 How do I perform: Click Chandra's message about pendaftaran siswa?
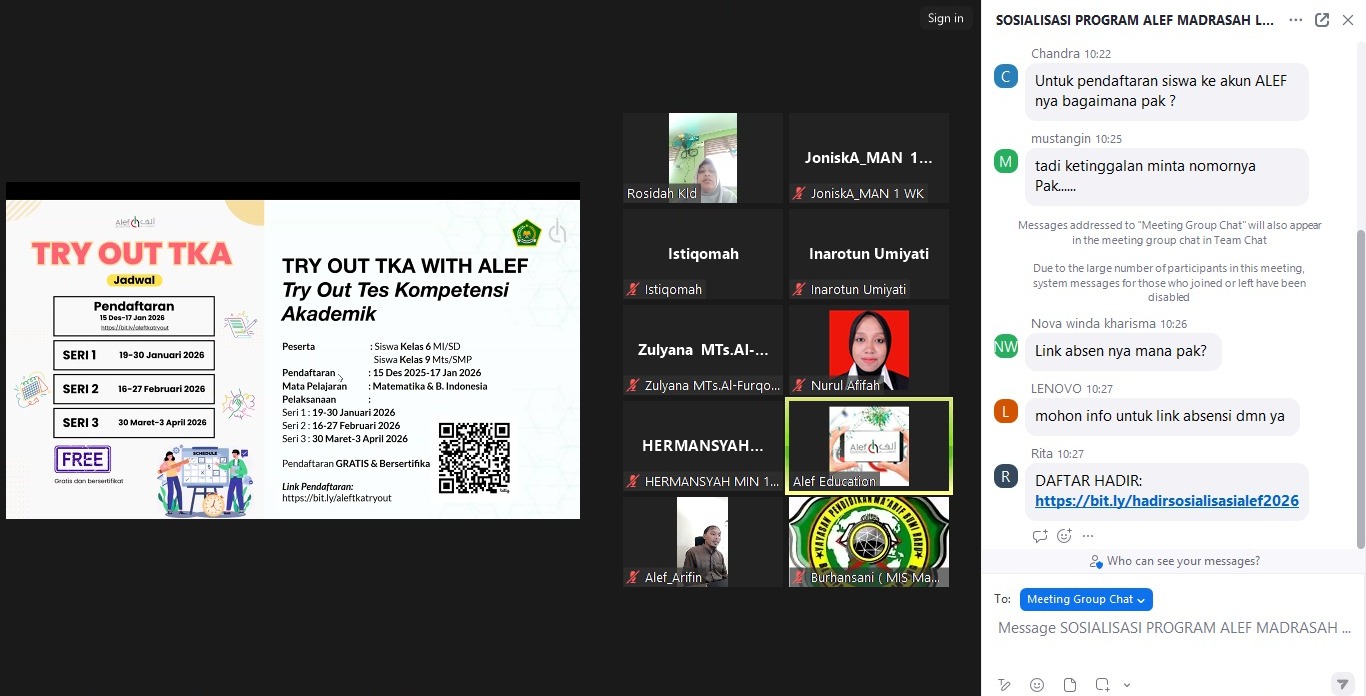[1167, 91]
